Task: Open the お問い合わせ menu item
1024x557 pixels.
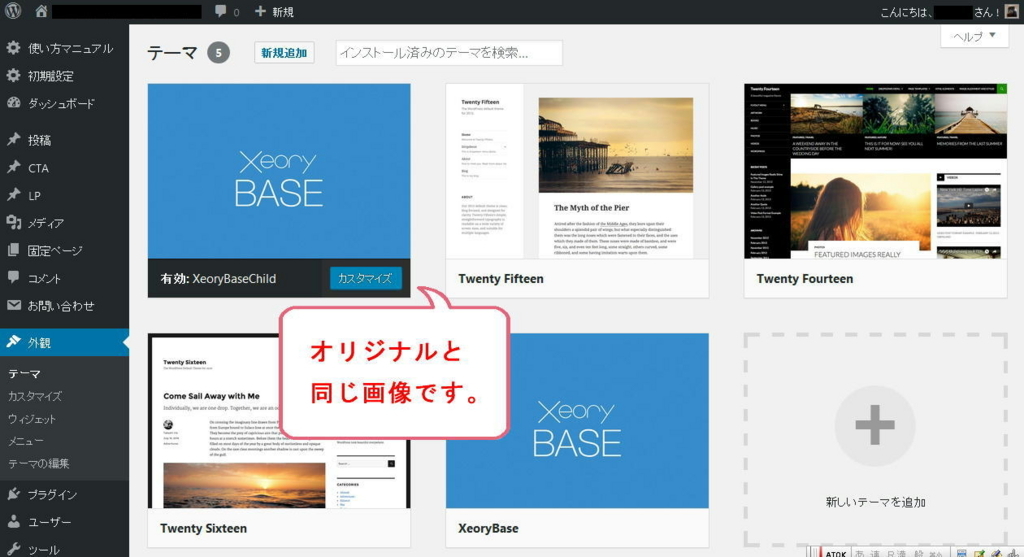Action: [61, 306]
